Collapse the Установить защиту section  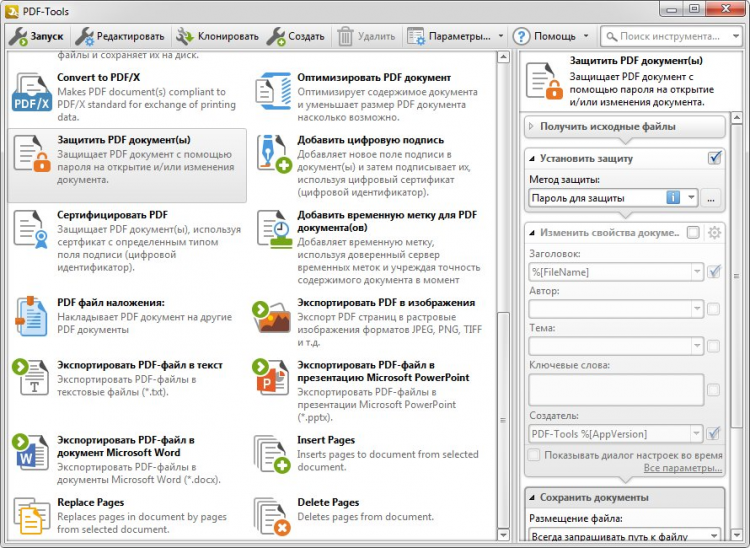(x=531, y=159)
